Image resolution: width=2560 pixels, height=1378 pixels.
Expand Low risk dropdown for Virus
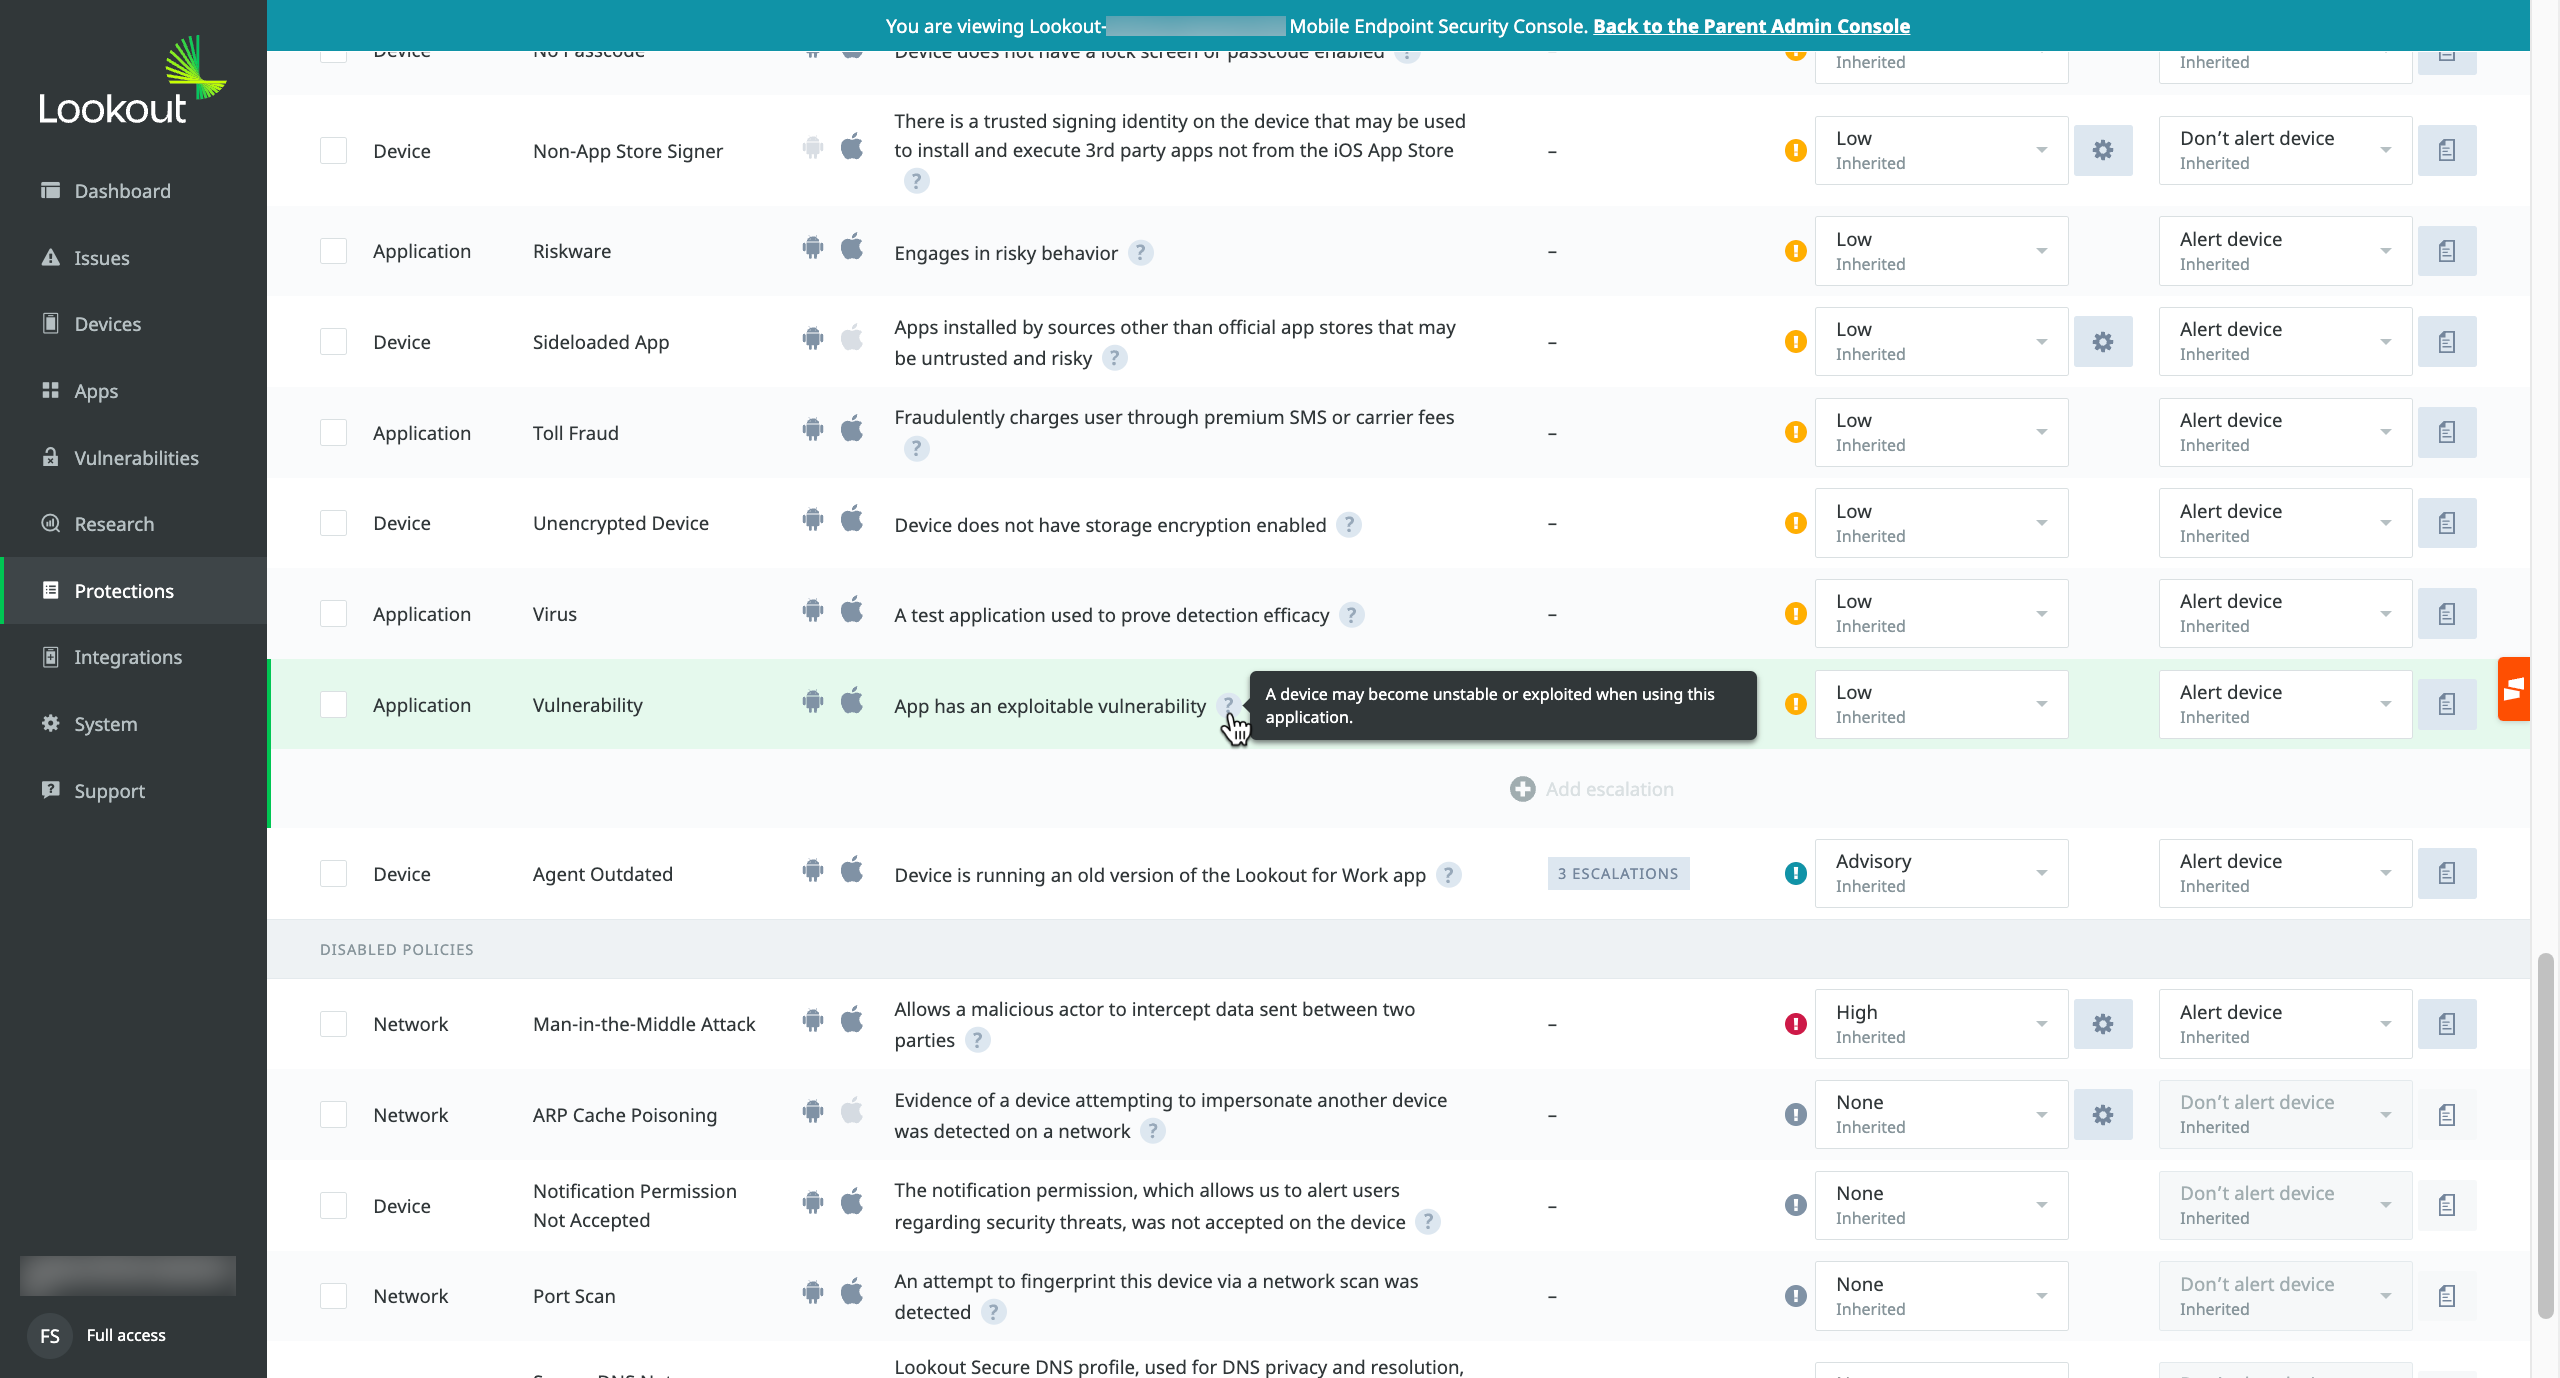(1940, 614)
